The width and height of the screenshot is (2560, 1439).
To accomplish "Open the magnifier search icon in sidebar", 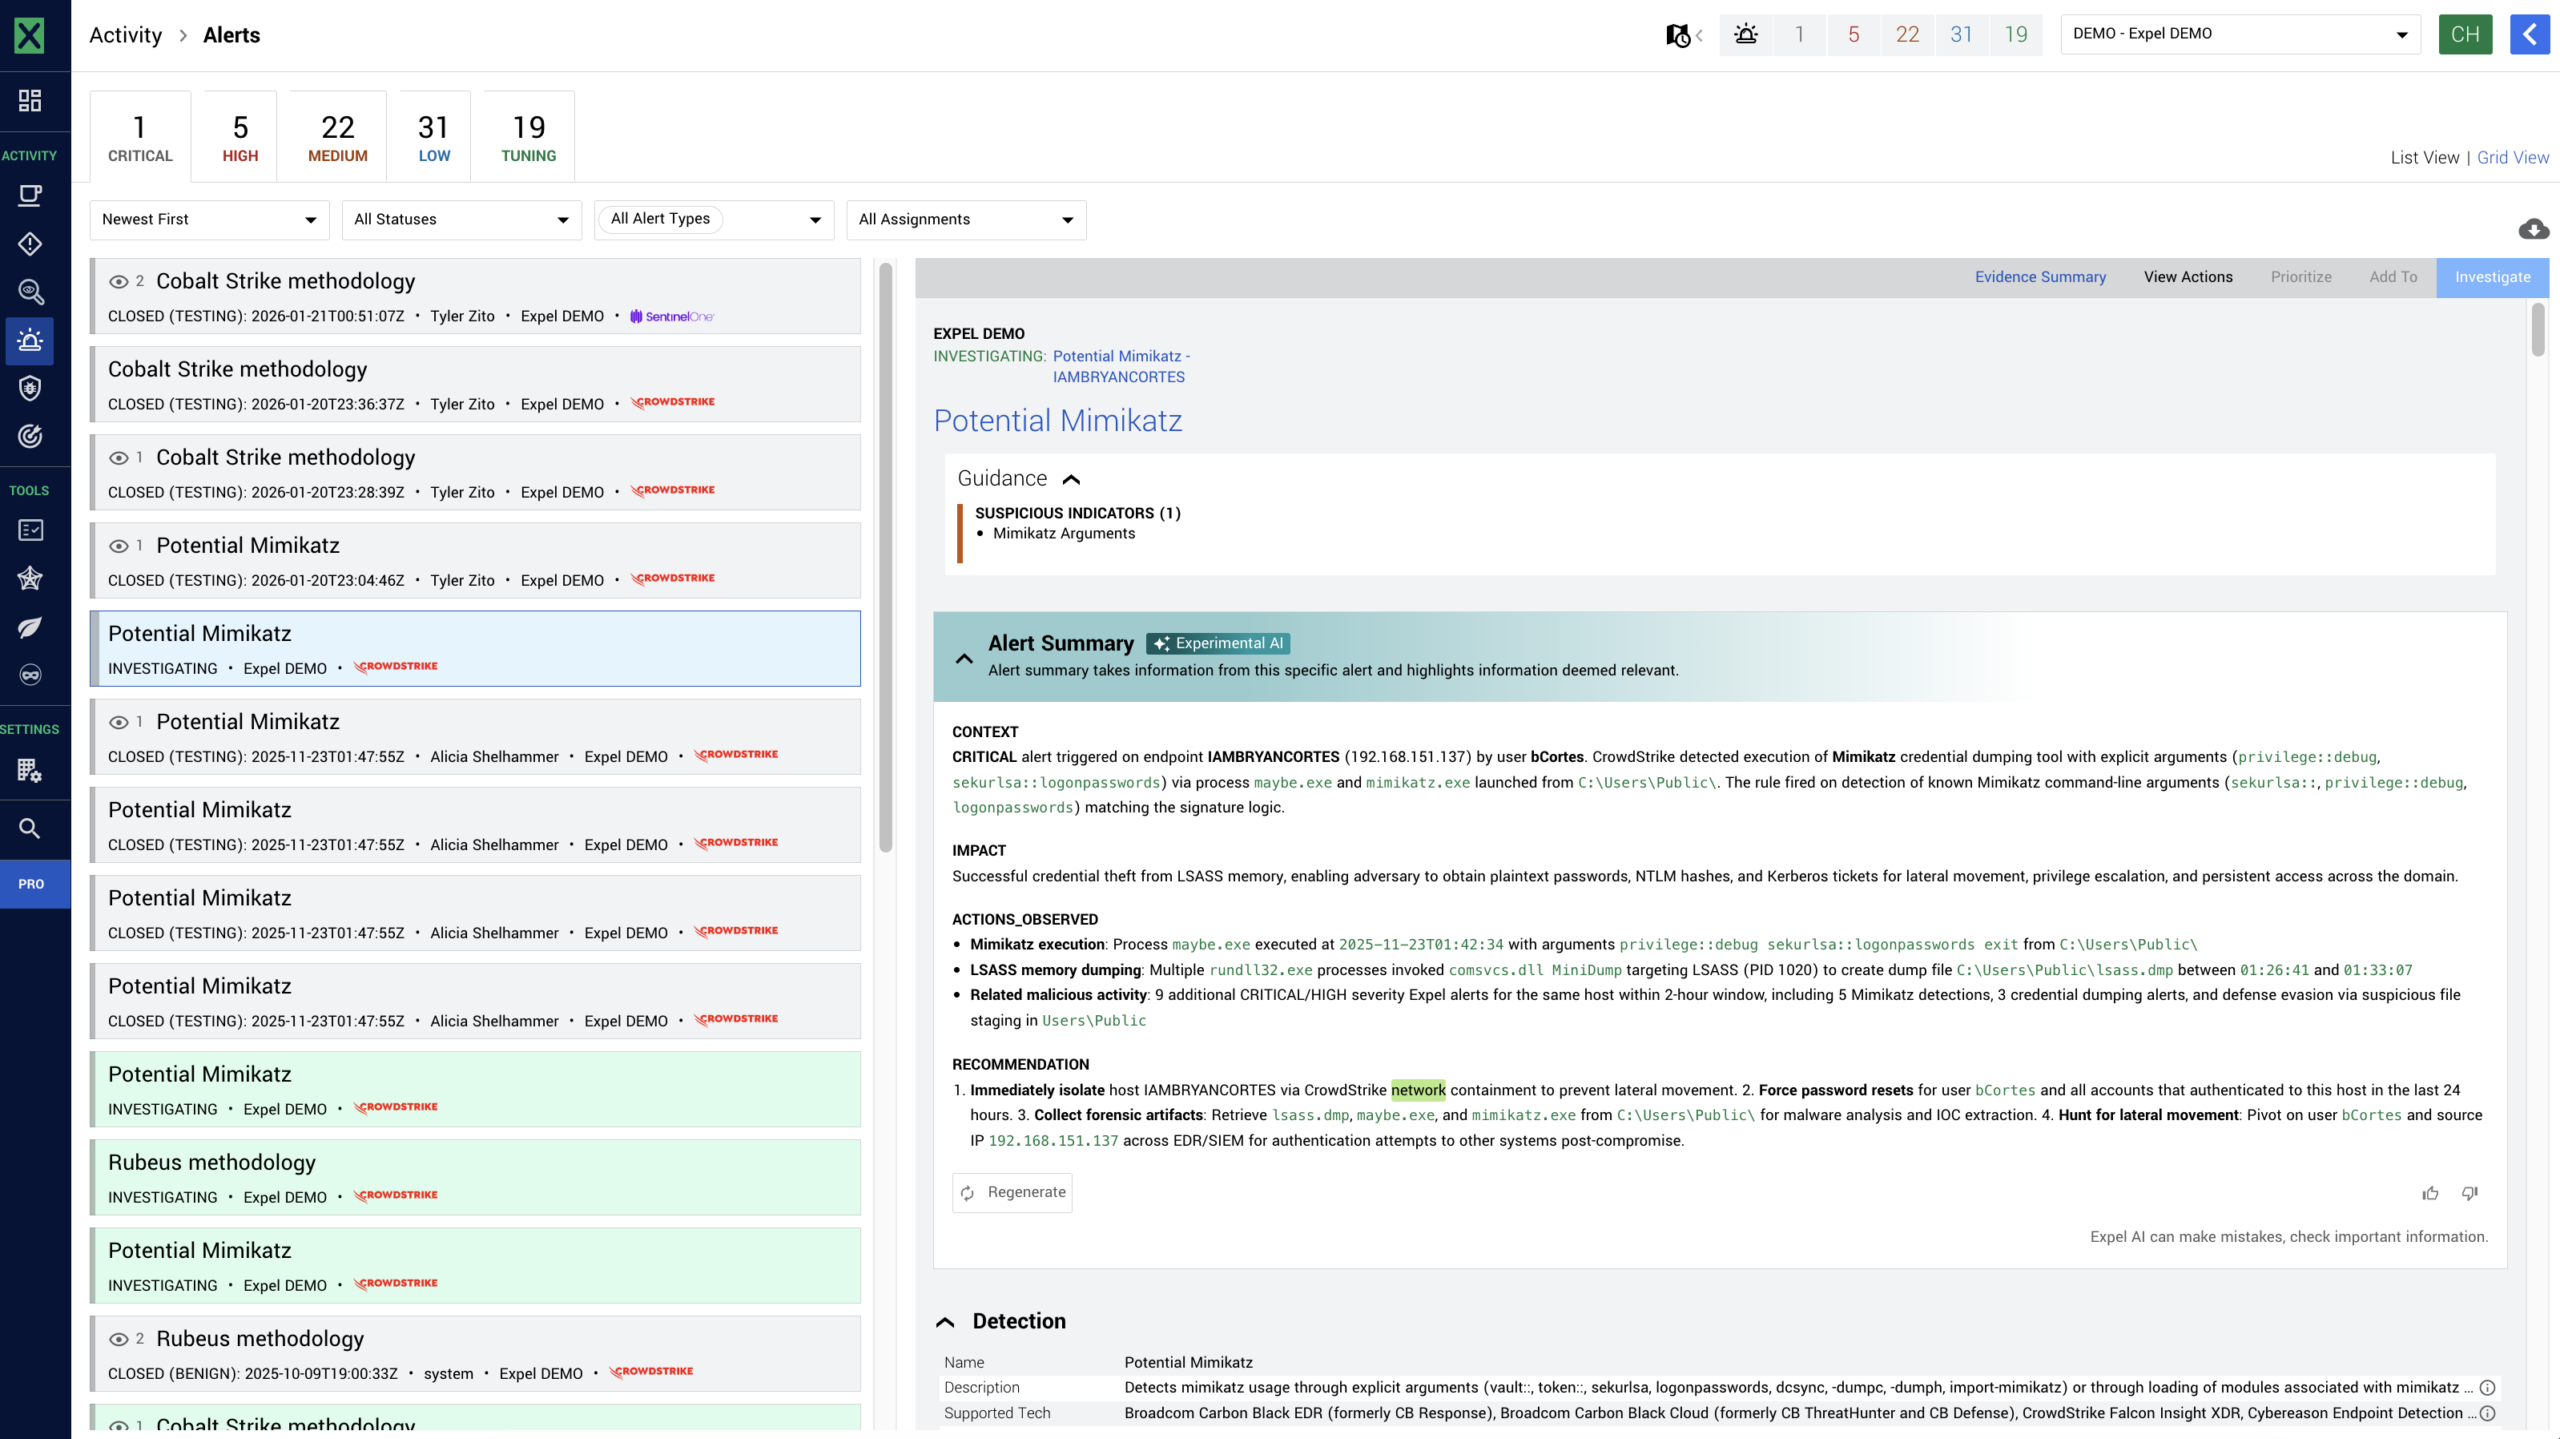I will click(30, 828).
